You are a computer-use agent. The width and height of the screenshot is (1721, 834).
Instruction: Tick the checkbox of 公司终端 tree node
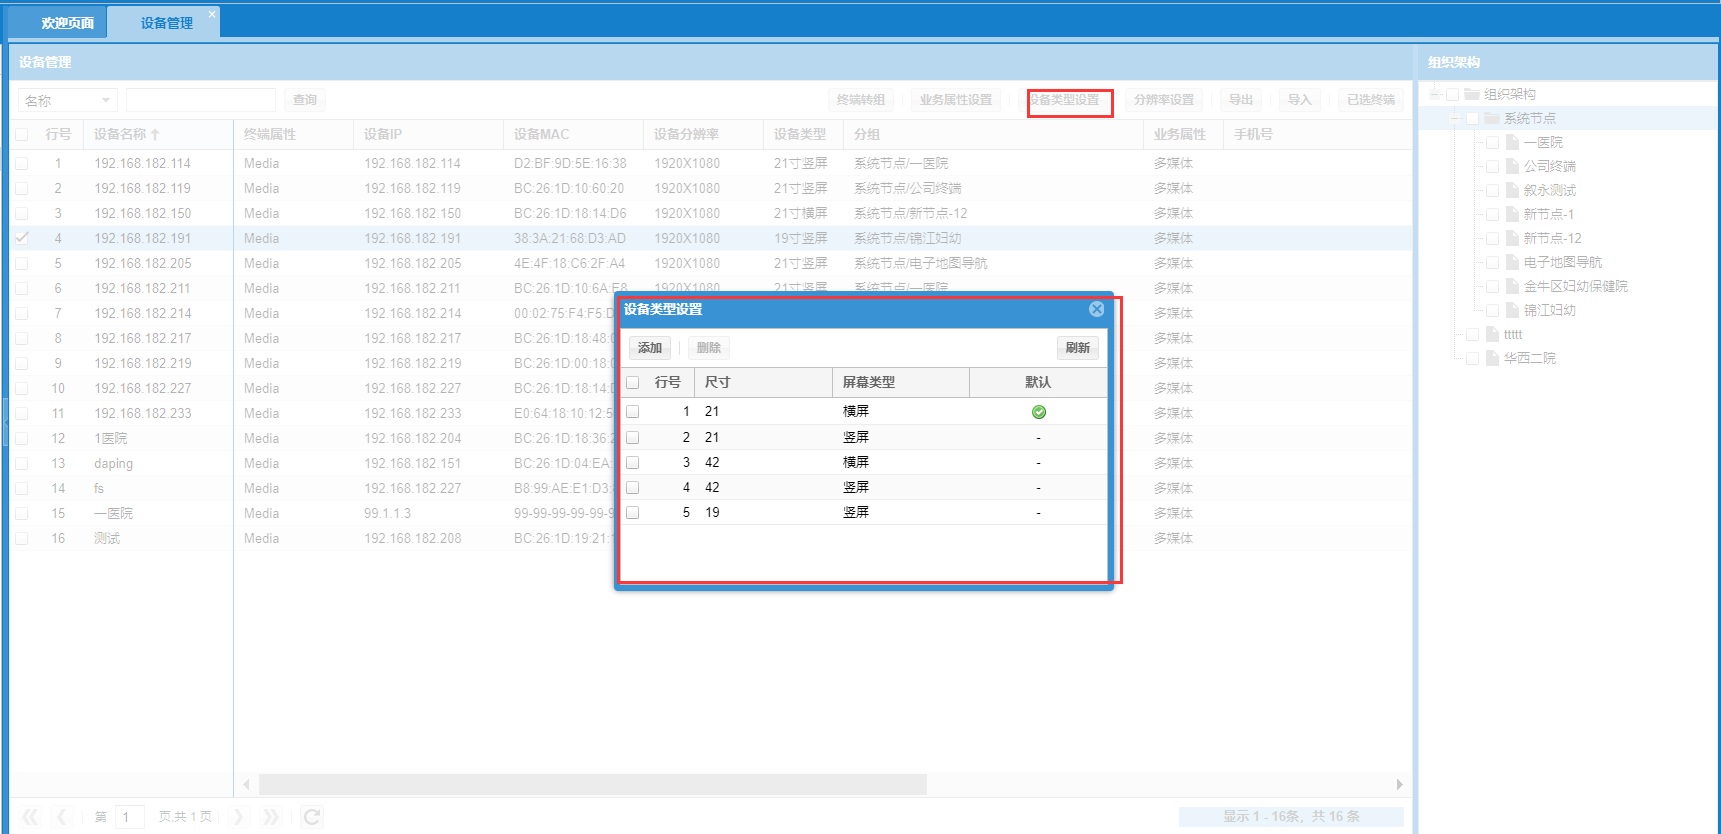pyautogui.click(x=1492, y=166)
